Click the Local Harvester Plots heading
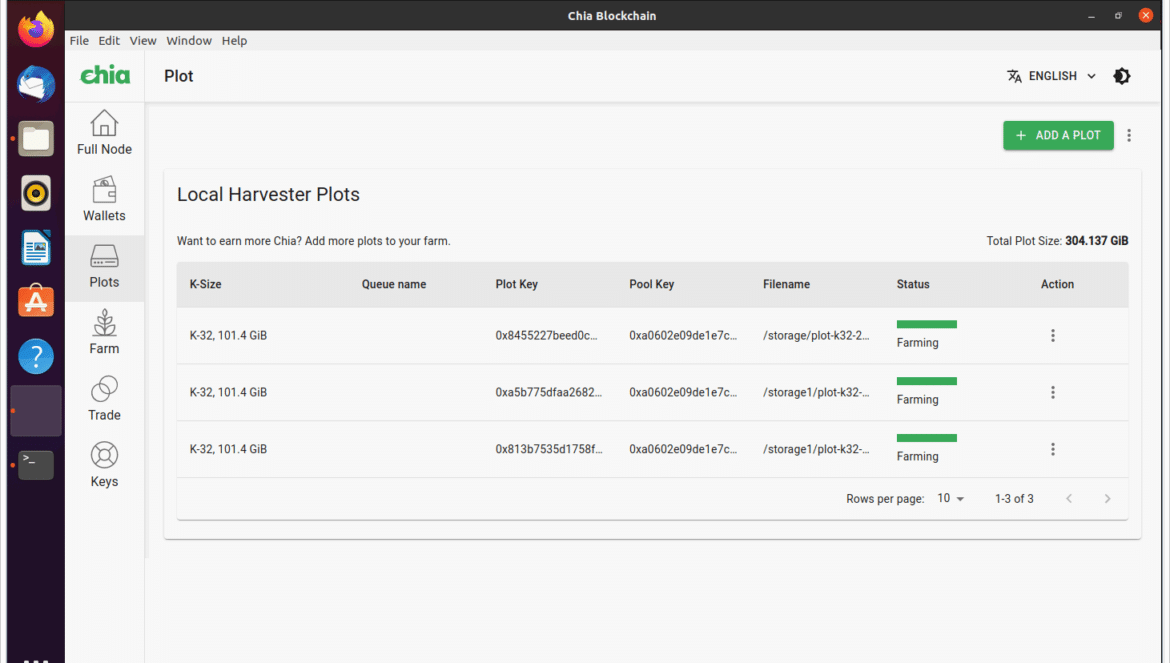 [268, 195]
